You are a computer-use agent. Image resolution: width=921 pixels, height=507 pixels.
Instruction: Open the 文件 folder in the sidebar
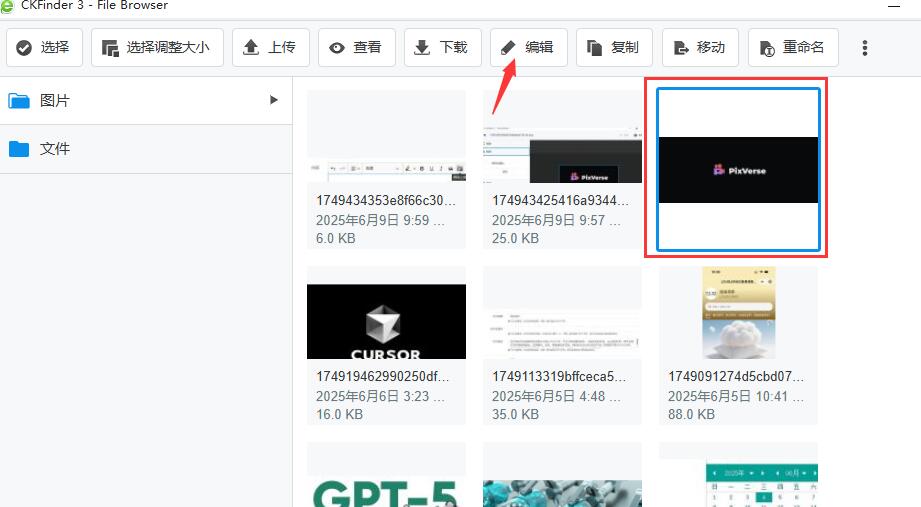pyautogui.click(x=55, y=149)
